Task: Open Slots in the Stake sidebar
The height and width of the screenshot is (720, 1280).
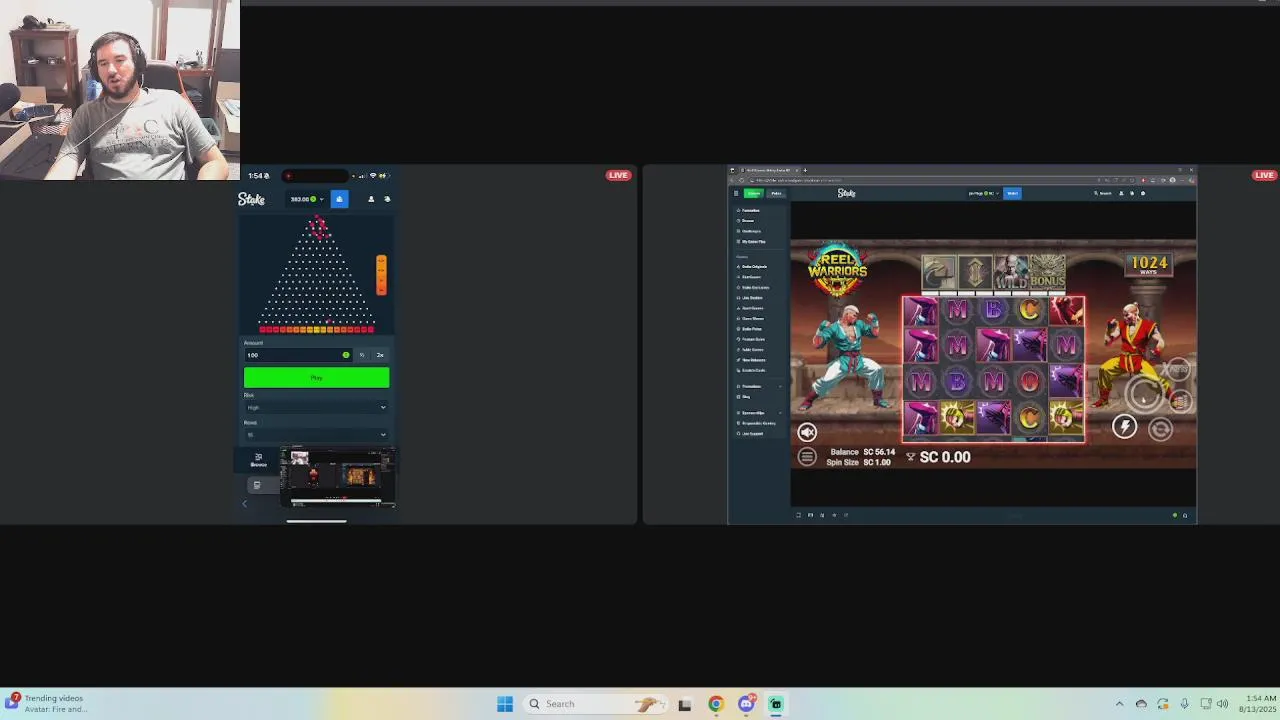Action: (x=752, y=277)
